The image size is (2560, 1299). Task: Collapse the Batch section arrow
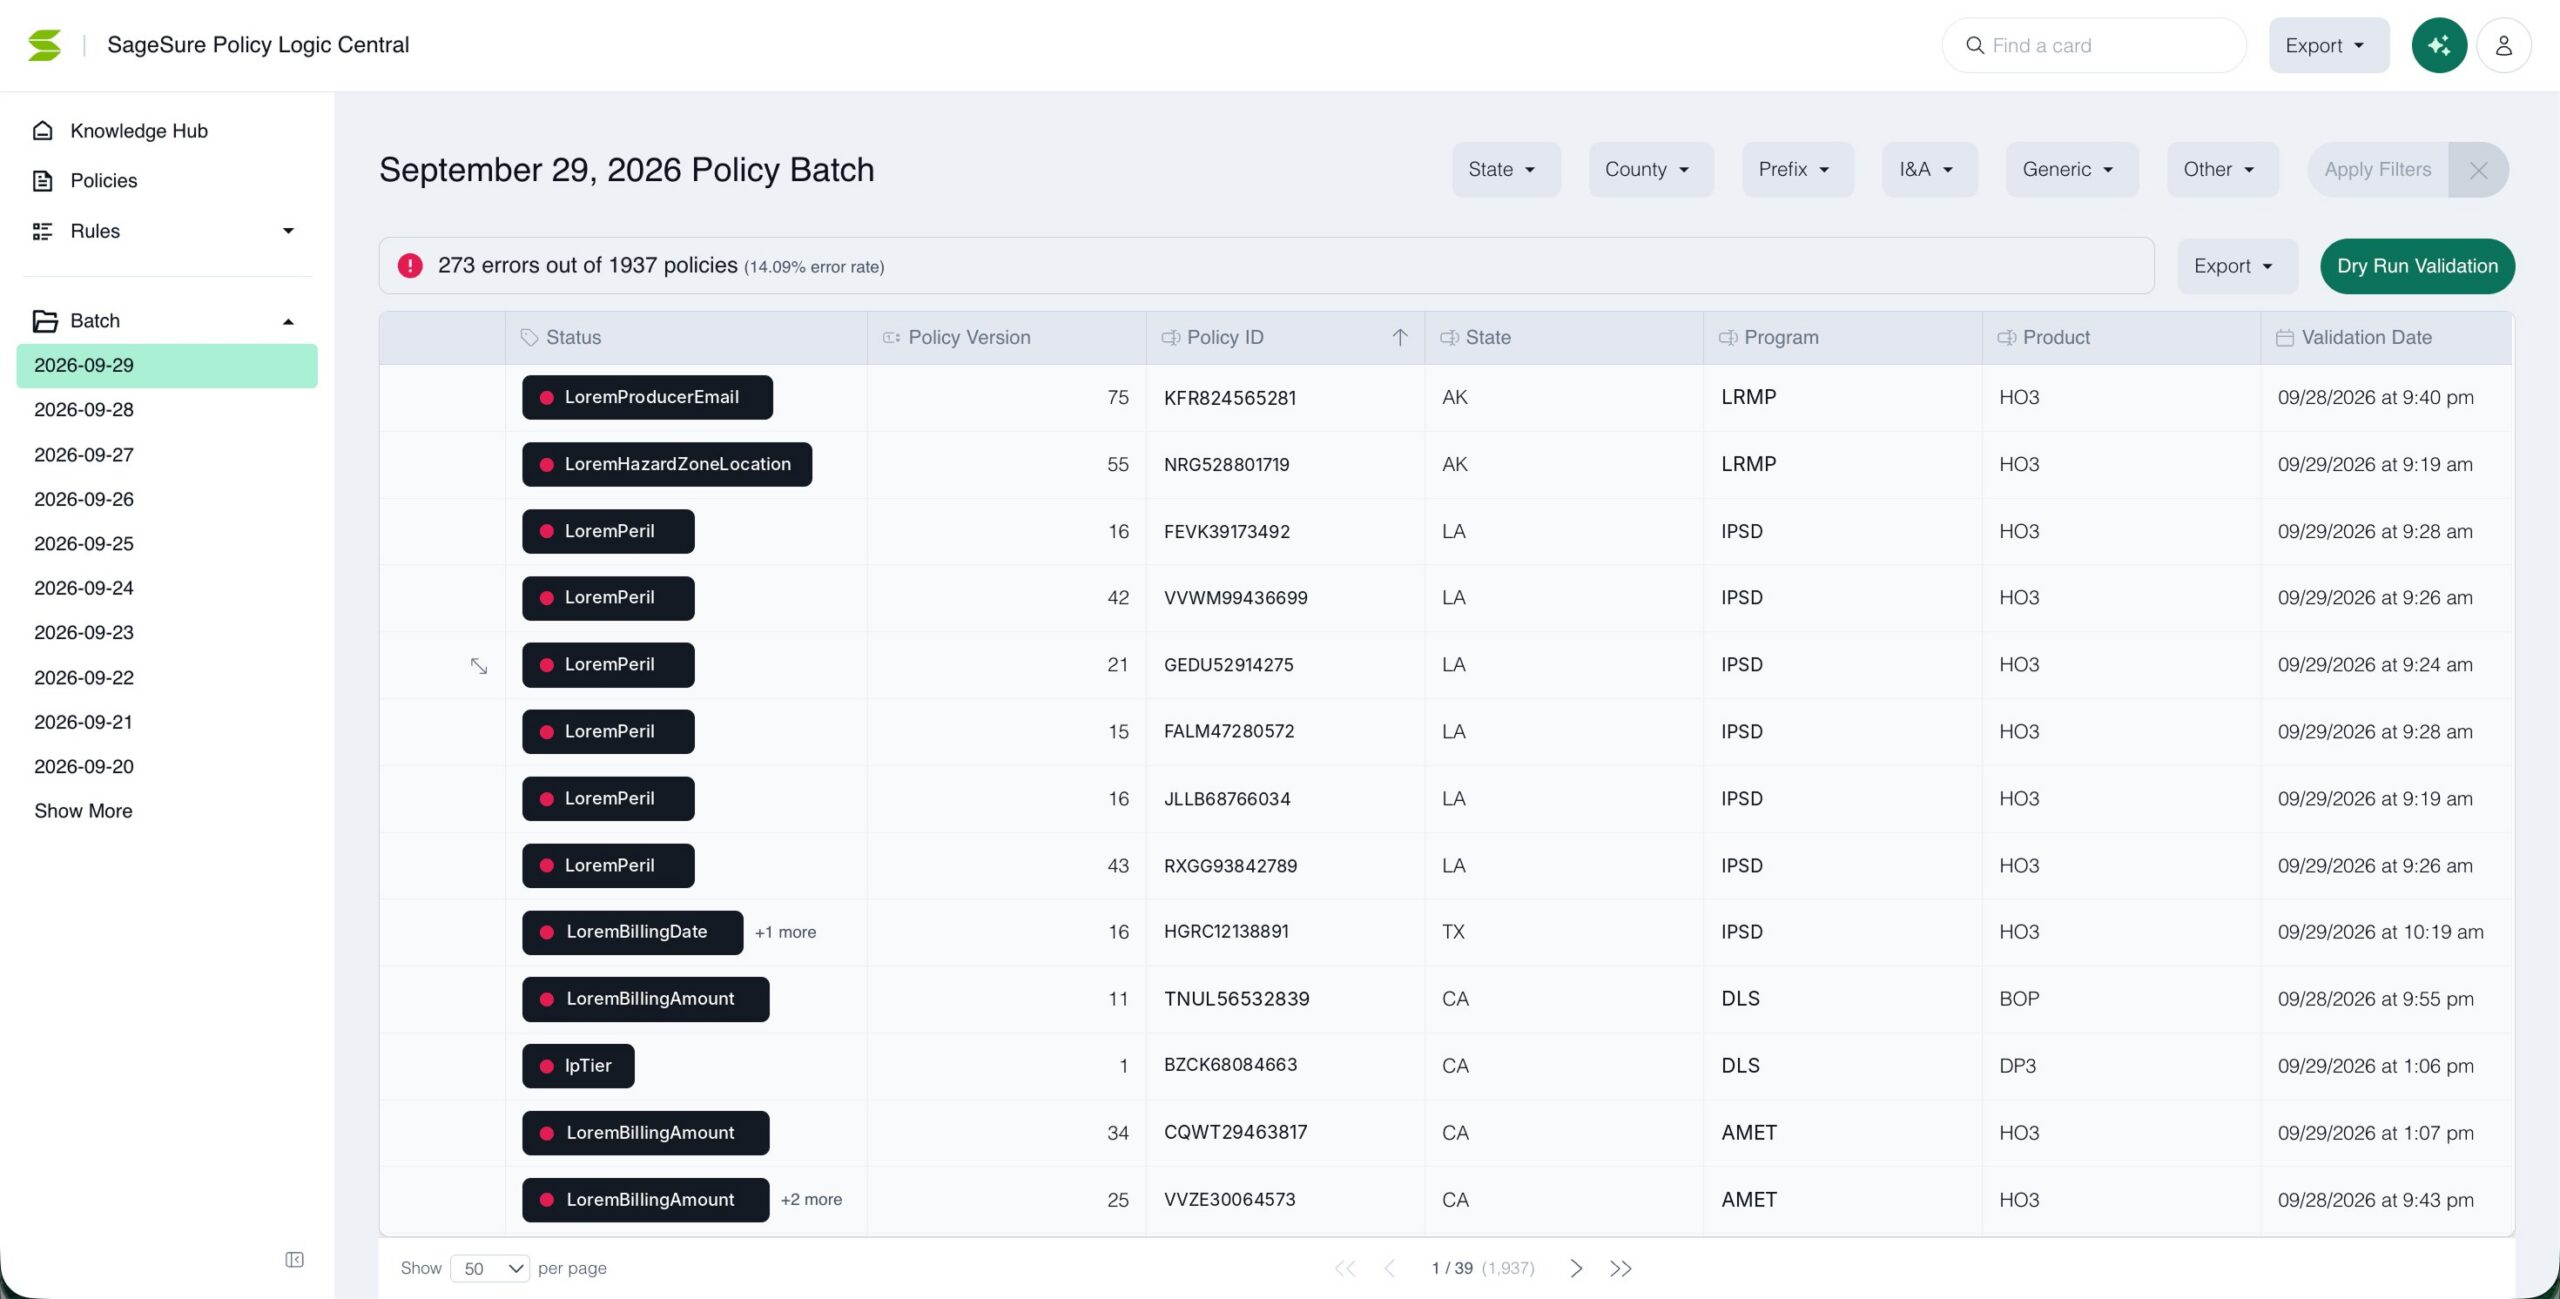(288, 321)
